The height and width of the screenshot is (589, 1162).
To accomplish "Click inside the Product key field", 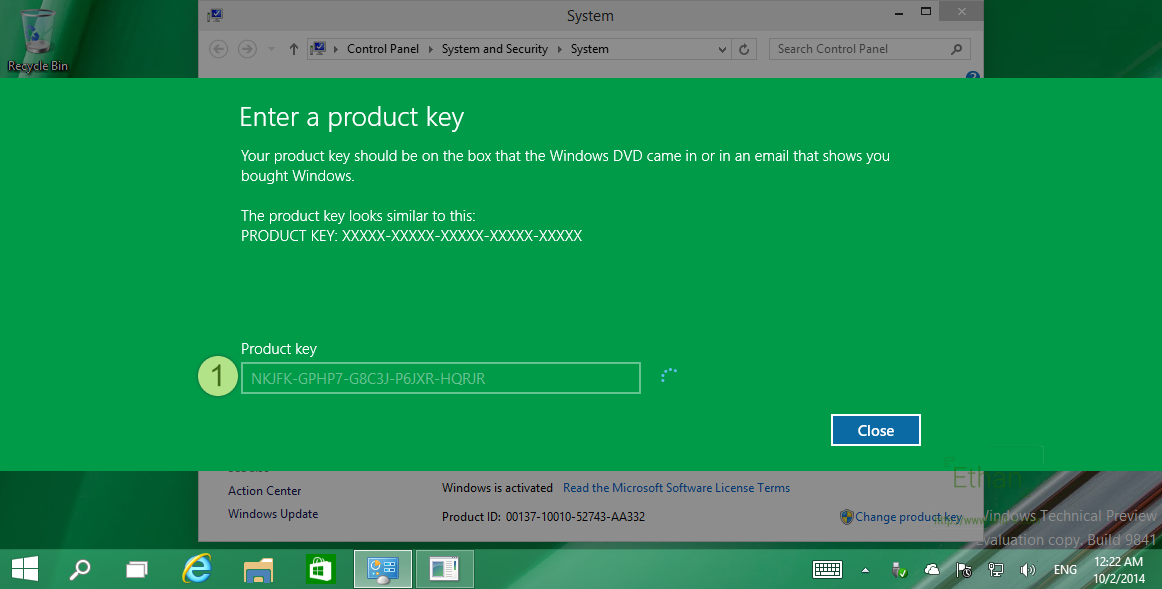I will pos(440,377).
